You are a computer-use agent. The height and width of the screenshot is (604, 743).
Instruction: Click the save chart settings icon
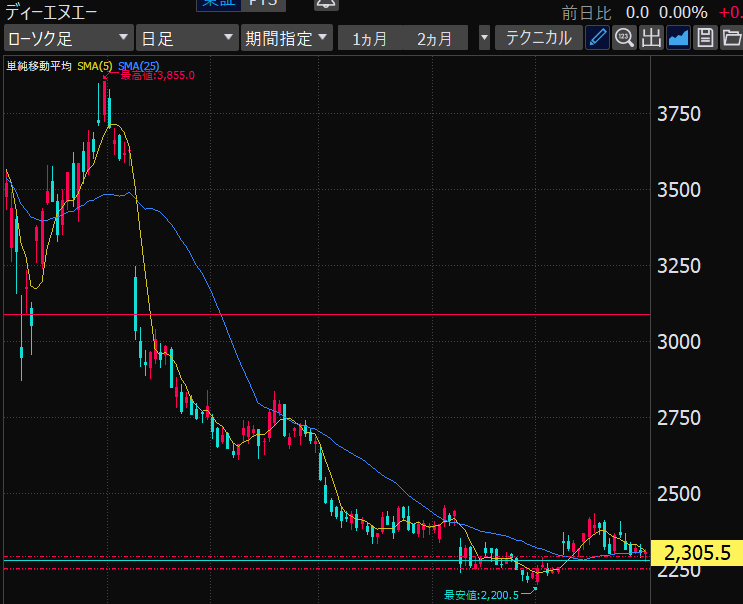705,39
